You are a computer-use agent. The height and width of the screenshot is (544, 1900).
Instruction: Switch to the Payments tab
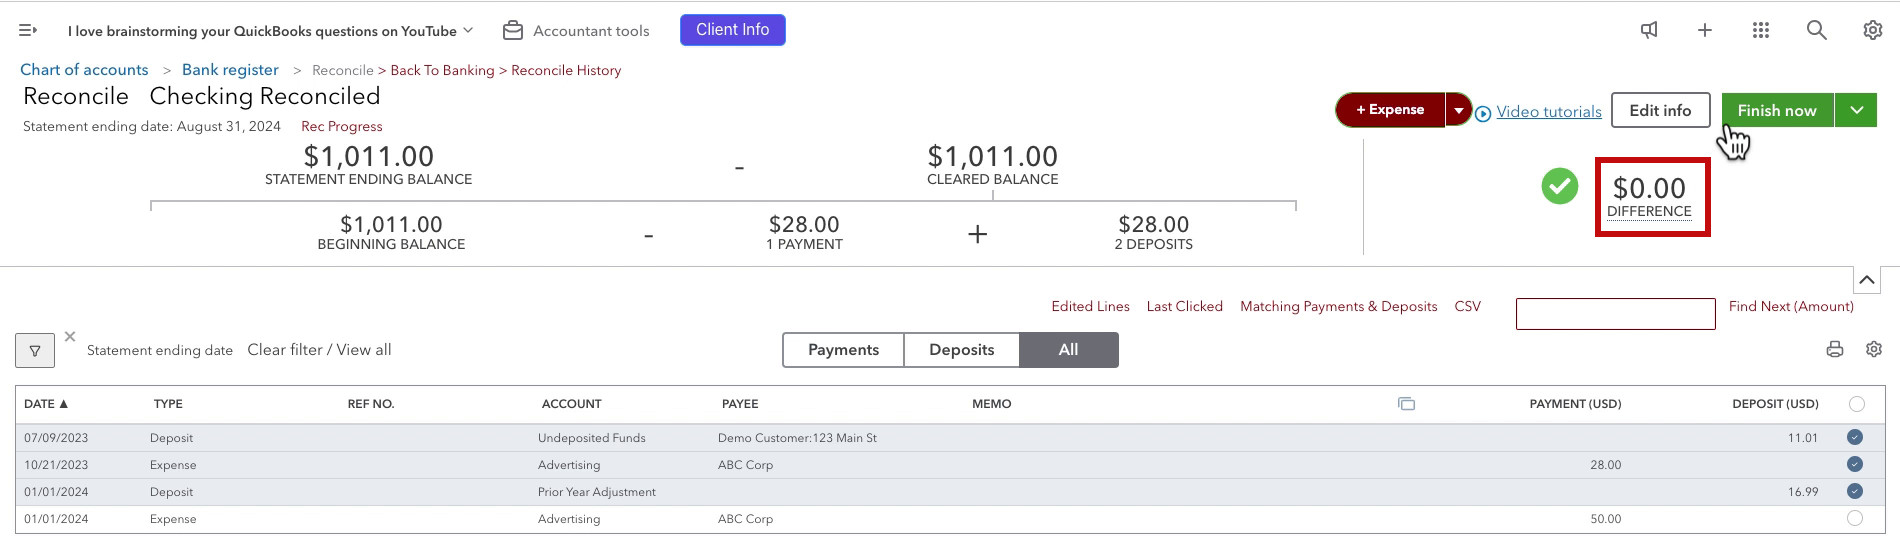(x=843, y=350)
